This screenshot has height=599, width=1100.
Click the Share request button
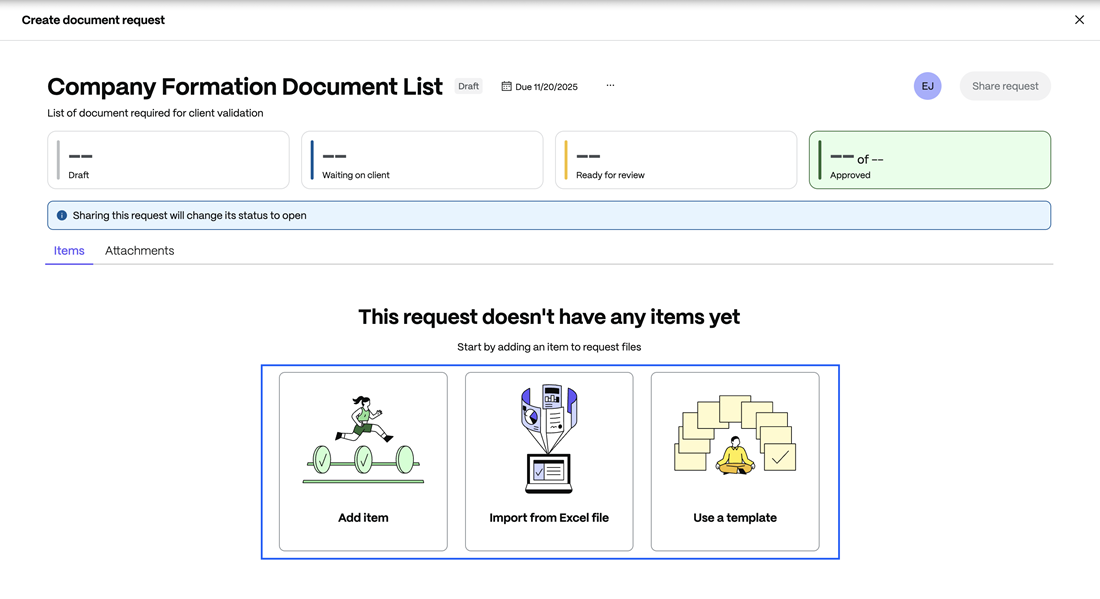click(x=1004, y=86)
